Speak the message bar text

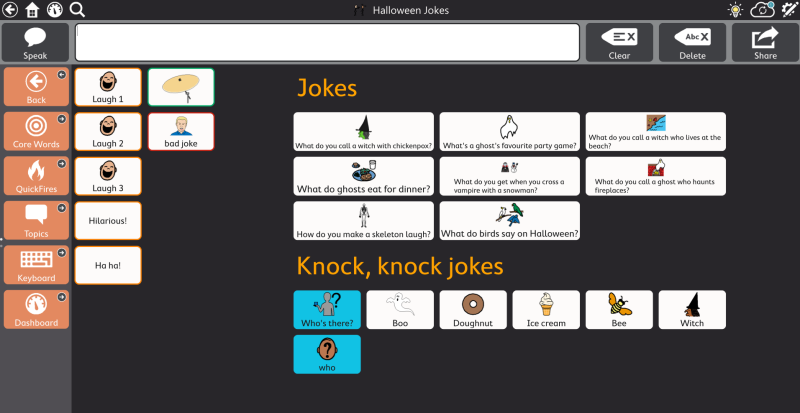tap(35, 42)
